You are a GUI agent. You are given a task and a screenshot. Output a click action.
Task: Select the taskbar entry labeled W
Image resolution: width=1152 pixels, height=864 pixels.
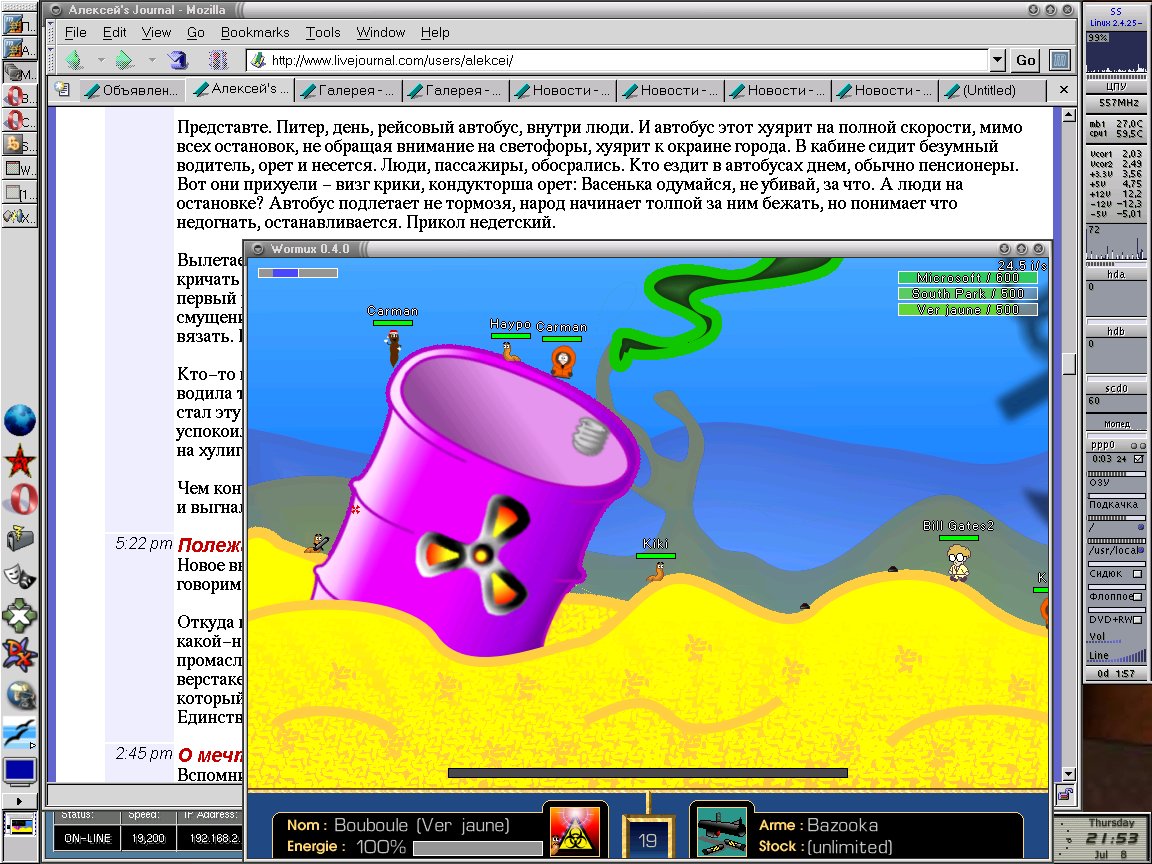(x=20, y=168)
